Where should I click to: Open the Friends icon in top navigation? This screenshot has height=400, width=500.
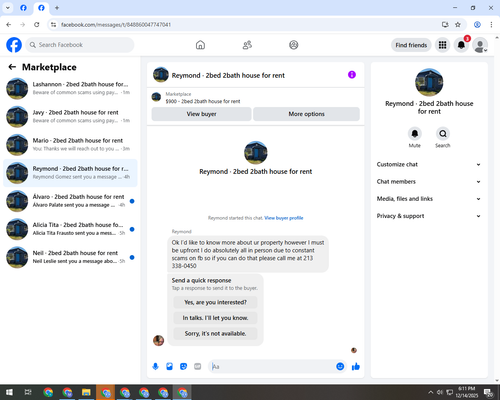pyautogui.click(x=247, y=45)
